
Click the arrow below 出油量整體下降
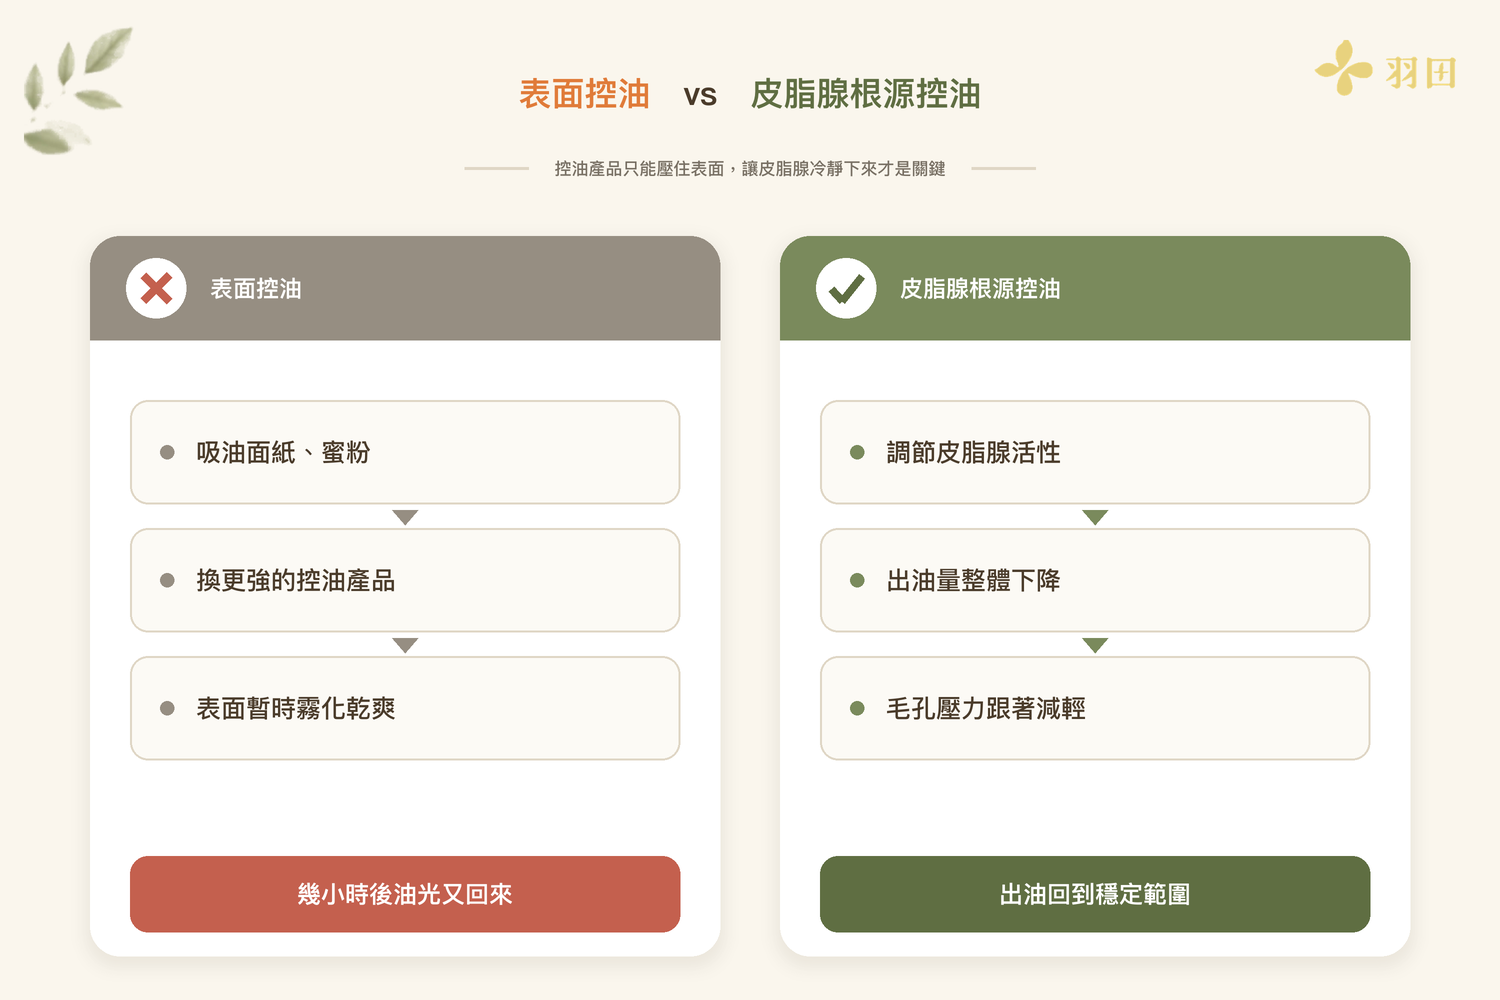(1095, 645)
